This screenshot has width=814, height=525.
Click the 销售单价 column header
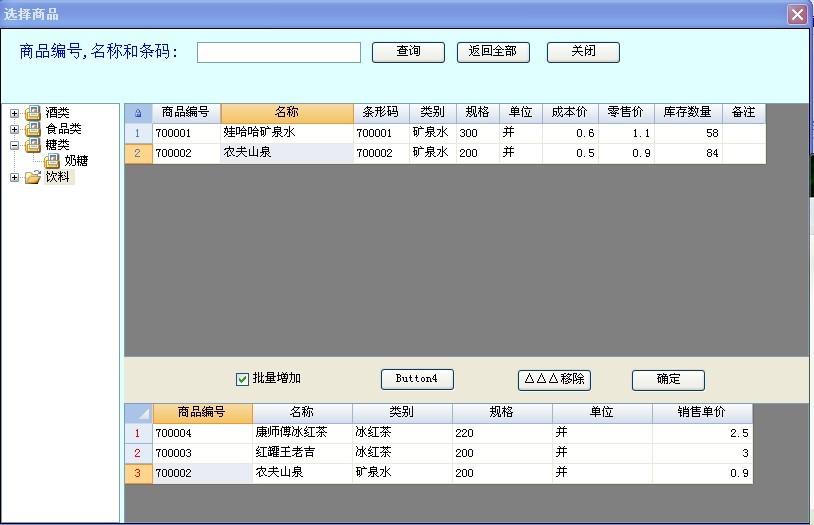click(702, 413)
